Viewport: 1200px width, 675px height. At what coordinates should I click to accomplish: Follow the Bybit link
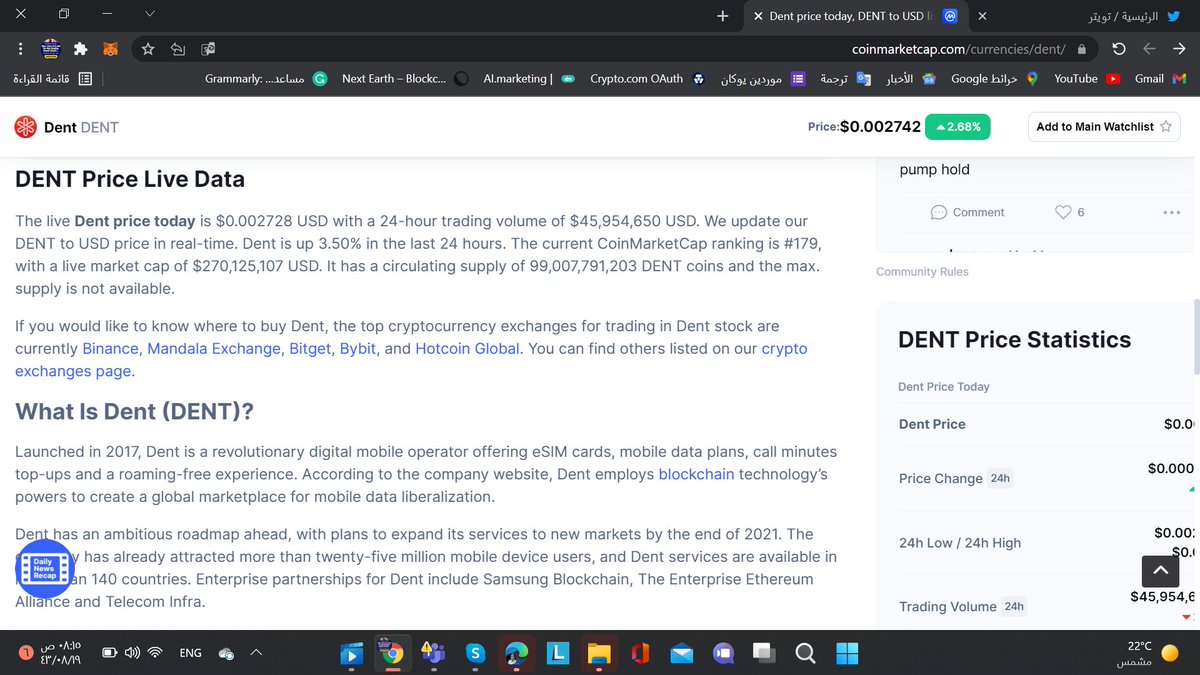pos(358,348)
